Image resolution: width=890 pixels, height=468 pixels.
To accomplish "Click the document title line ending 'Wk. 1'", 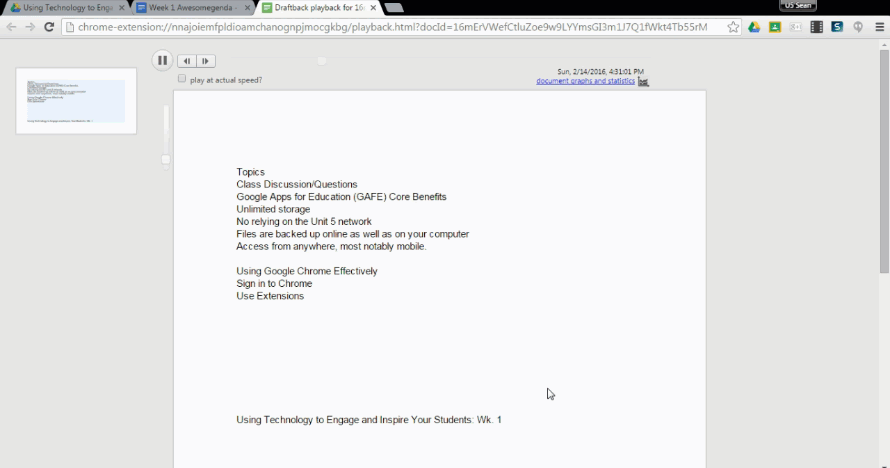I will (x=369, y=420).
